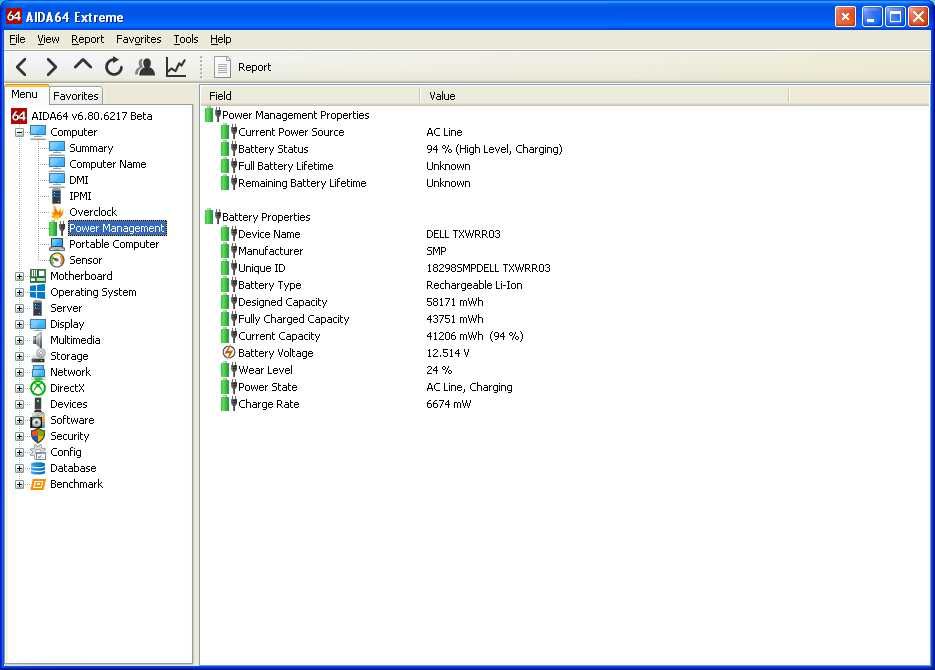Click the Security shield icon
The height and width of the screenshot is (670, 935).
[38, 436]
